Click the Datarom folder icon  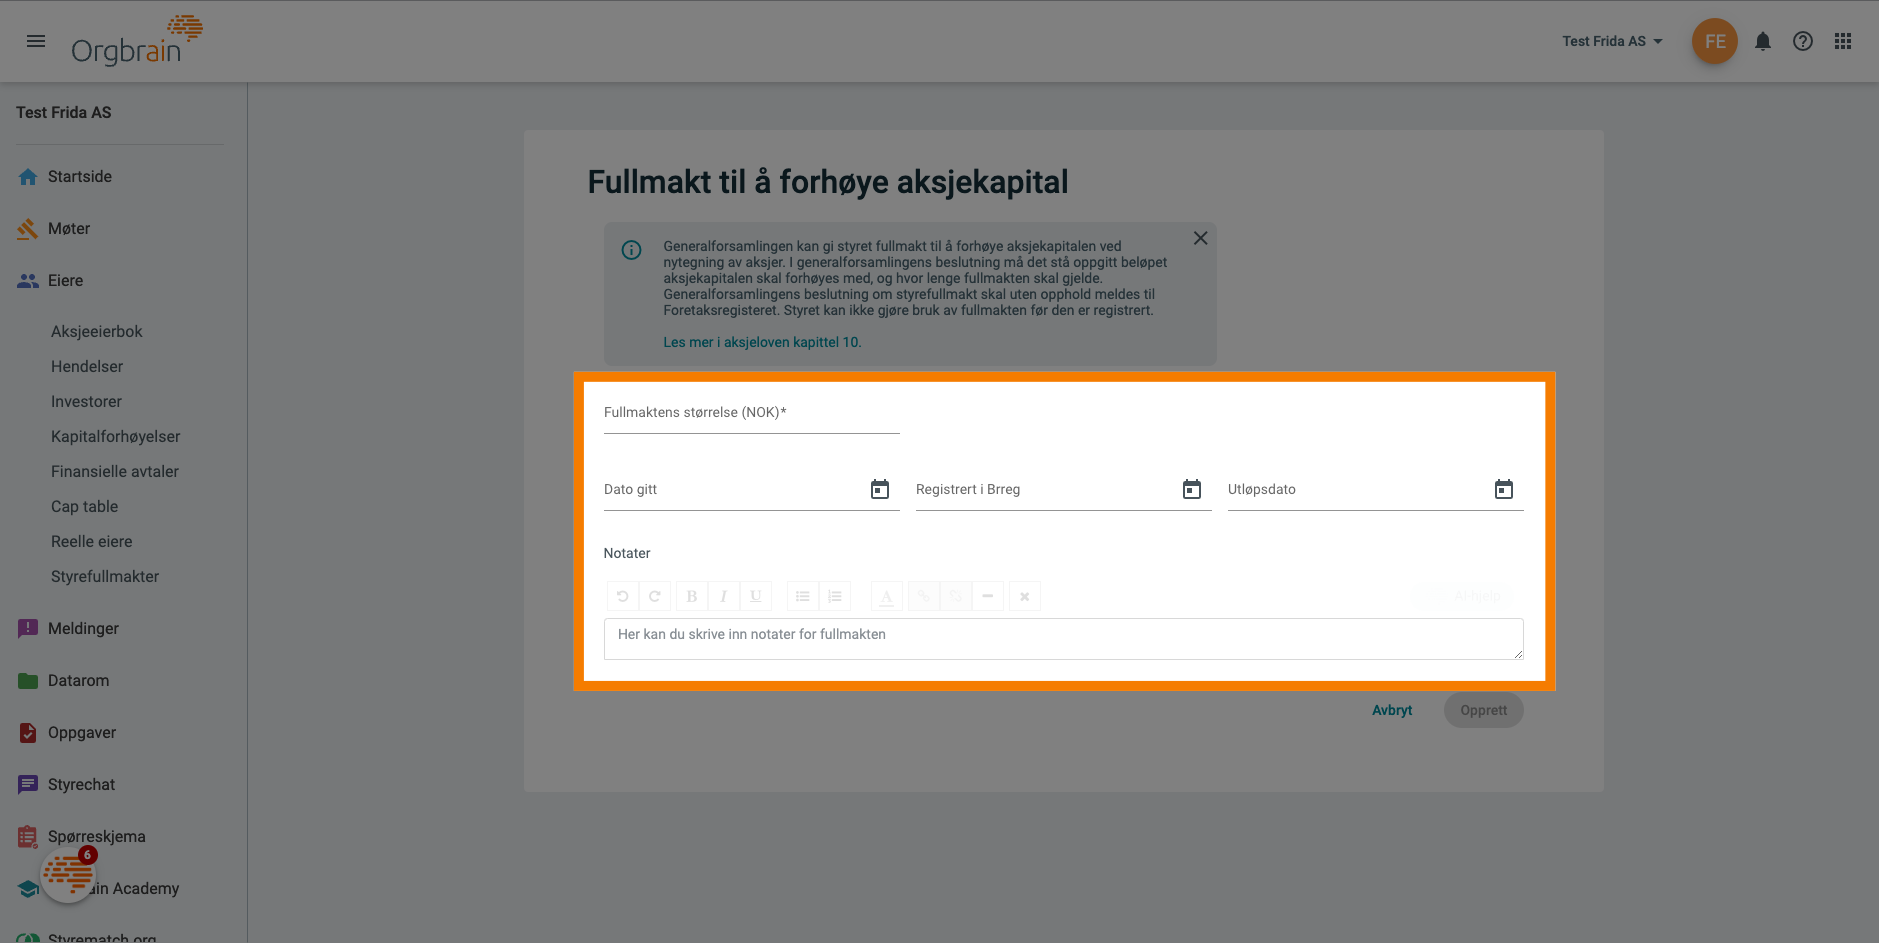click(x=28, y=681)
